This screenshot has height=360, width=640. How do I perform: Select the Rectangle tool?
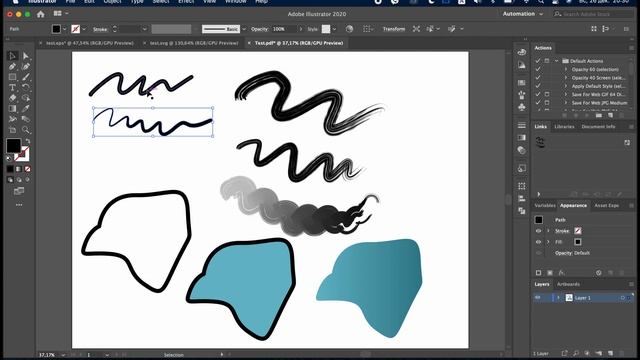(x=13, y=77)
